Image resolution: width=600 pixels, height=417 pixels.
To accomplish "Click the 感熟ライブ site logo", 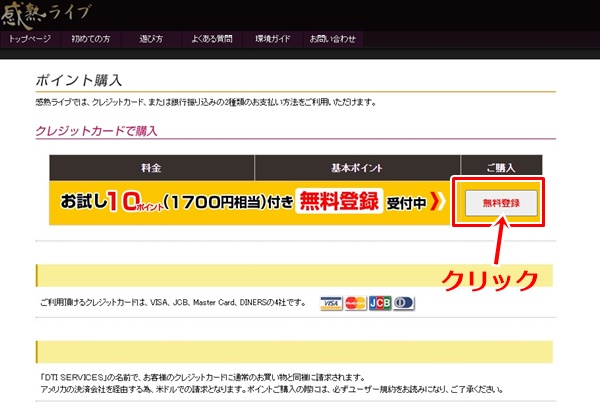I will [x=46, y=15].
